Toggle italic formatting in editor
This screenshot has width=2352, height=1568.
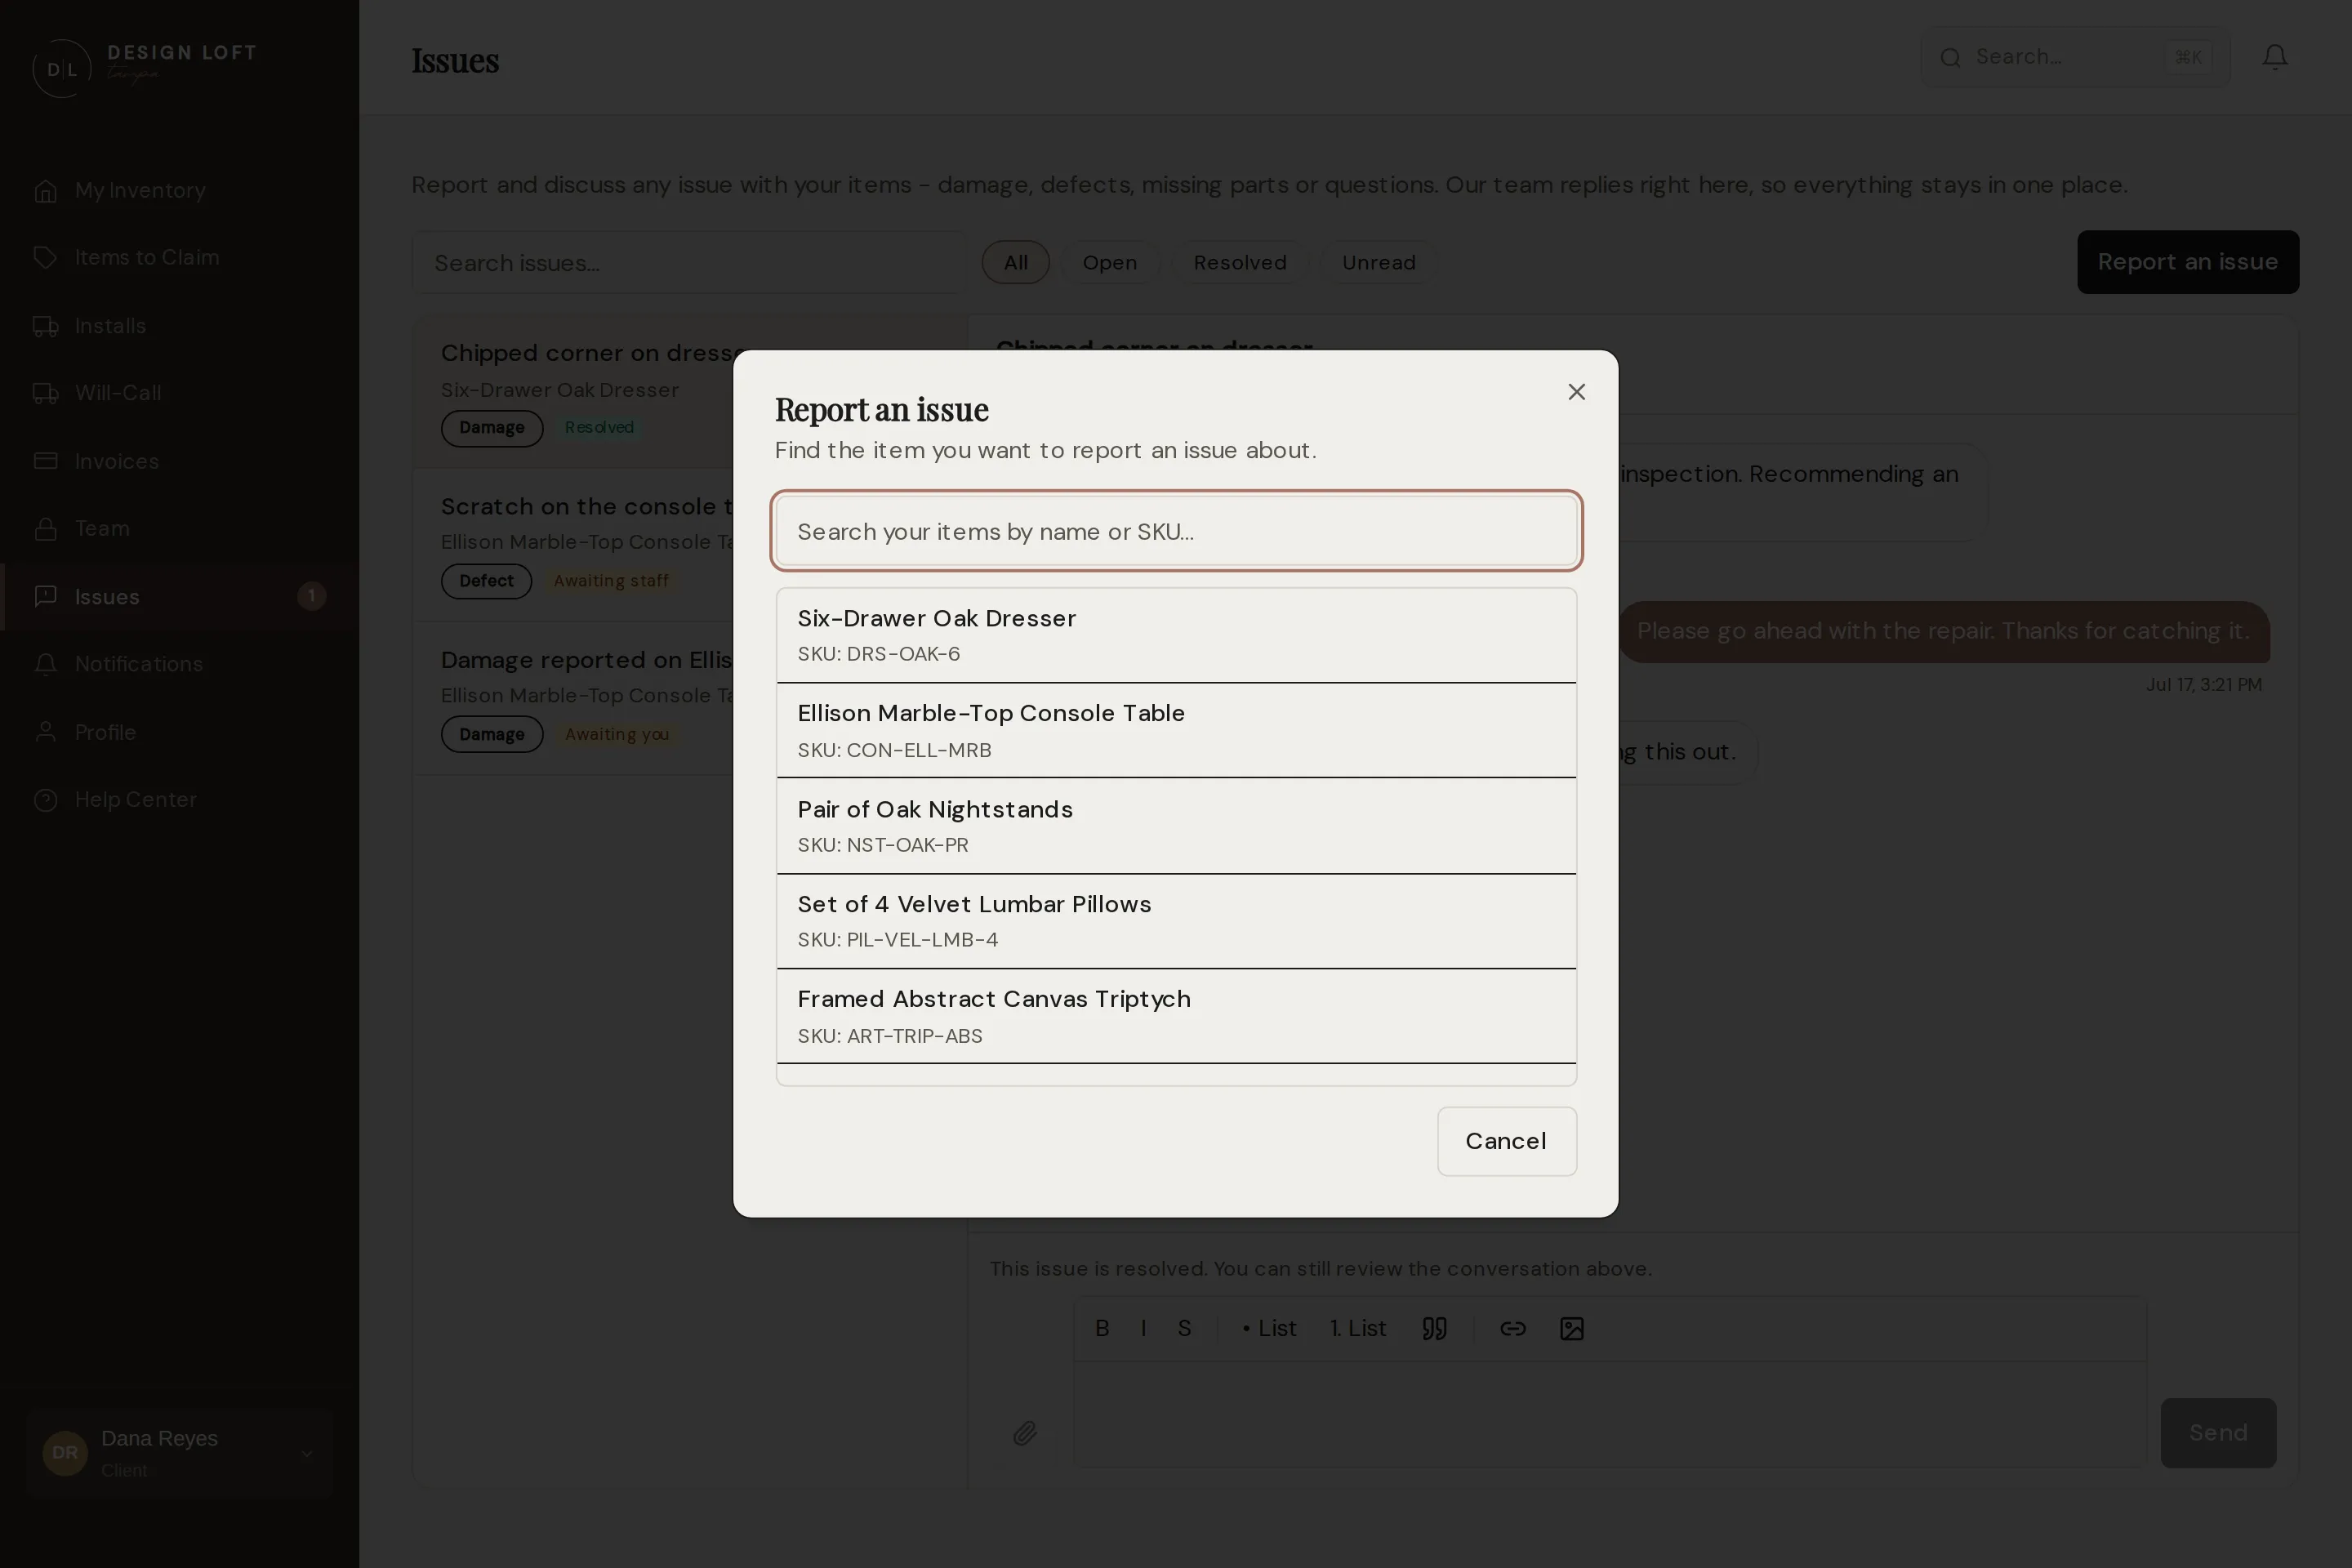coord(1143,1328)
